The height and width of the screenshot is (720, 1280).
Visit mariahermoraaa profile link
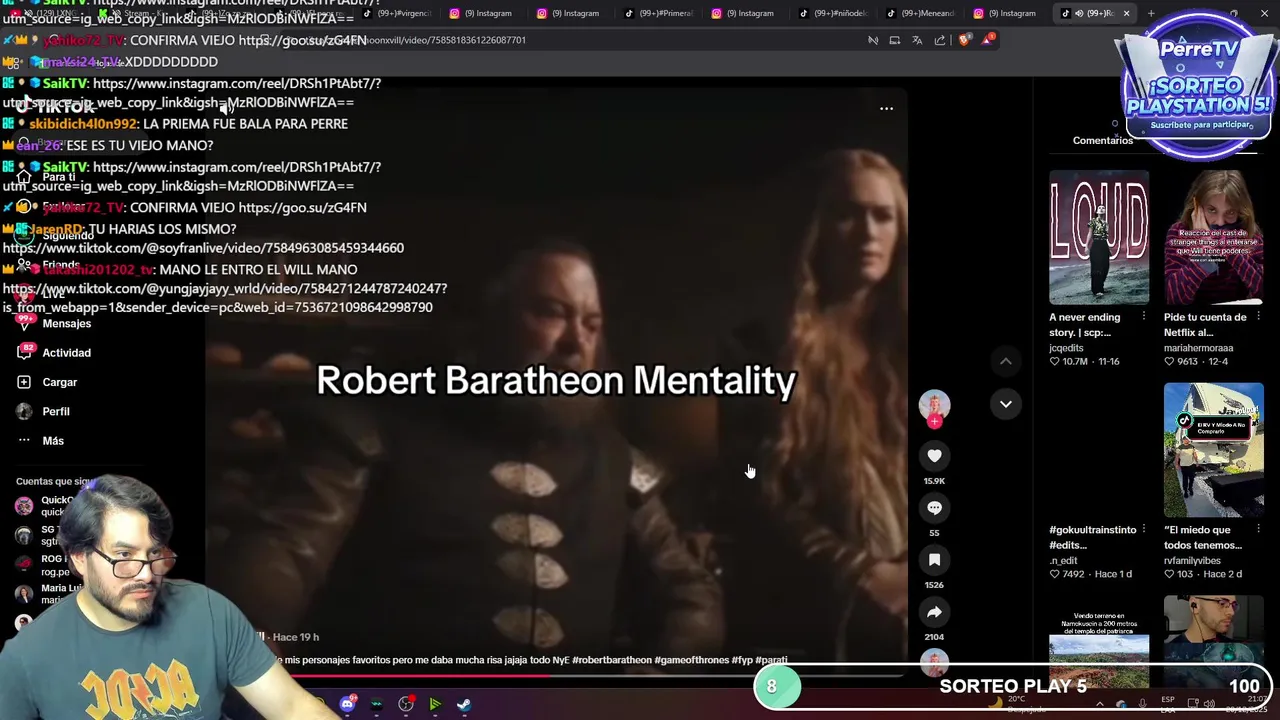(x=1198, y=348)
